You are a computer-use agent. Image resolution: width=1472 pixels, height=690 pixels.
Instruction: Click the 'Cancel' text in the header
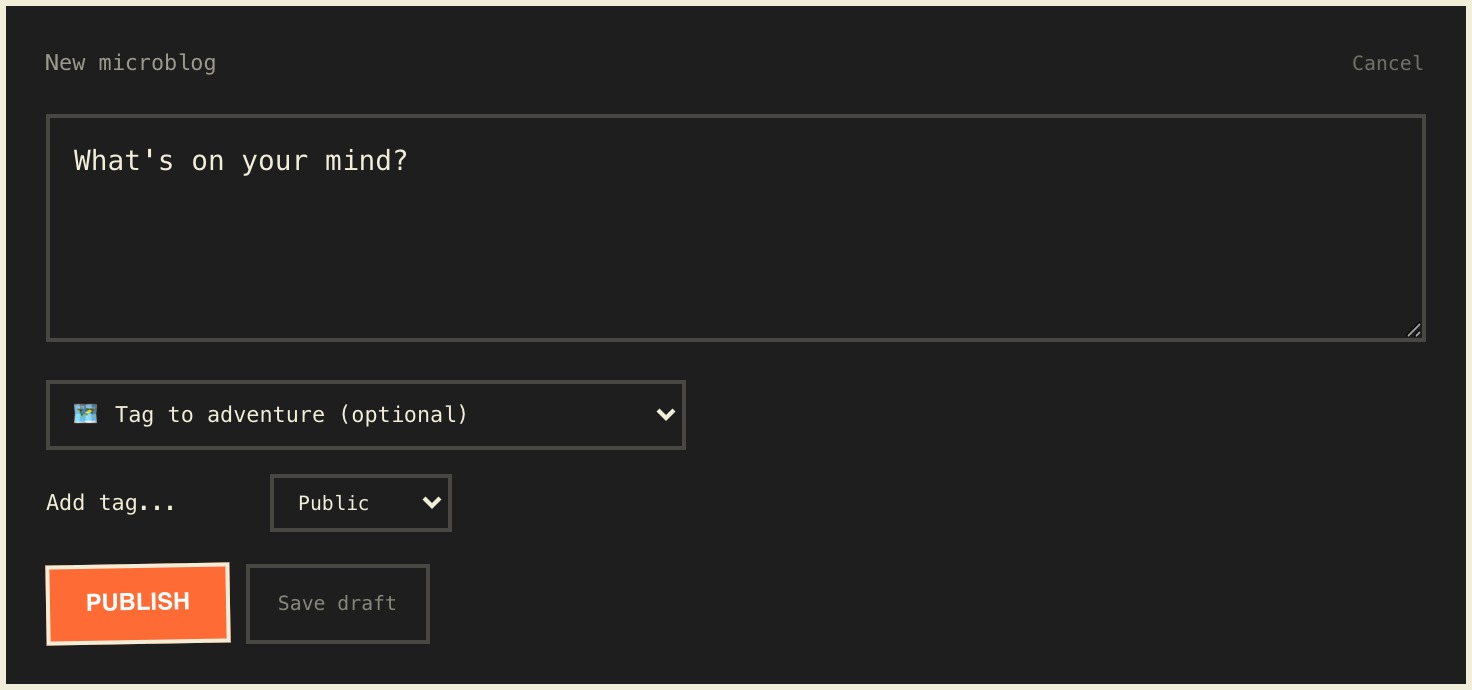point(1387,63)
